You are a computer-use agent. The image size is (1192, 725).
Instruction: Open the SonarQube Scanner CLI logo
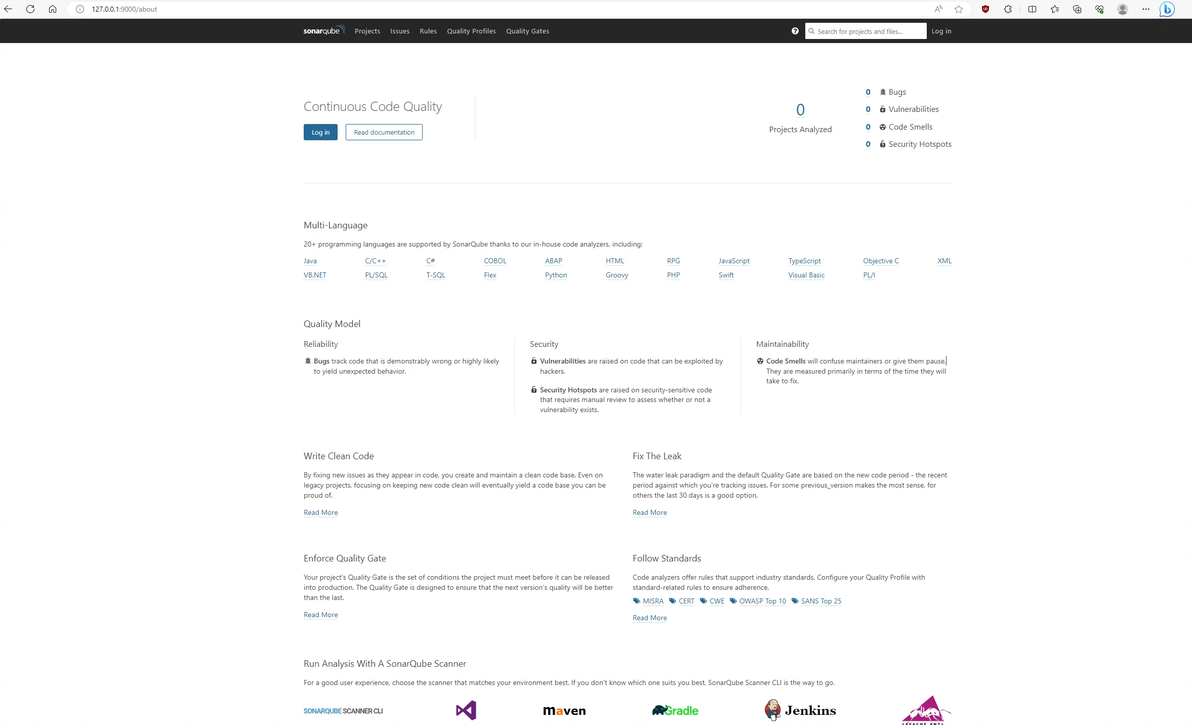pyautogui.click(x=343, y=711)
